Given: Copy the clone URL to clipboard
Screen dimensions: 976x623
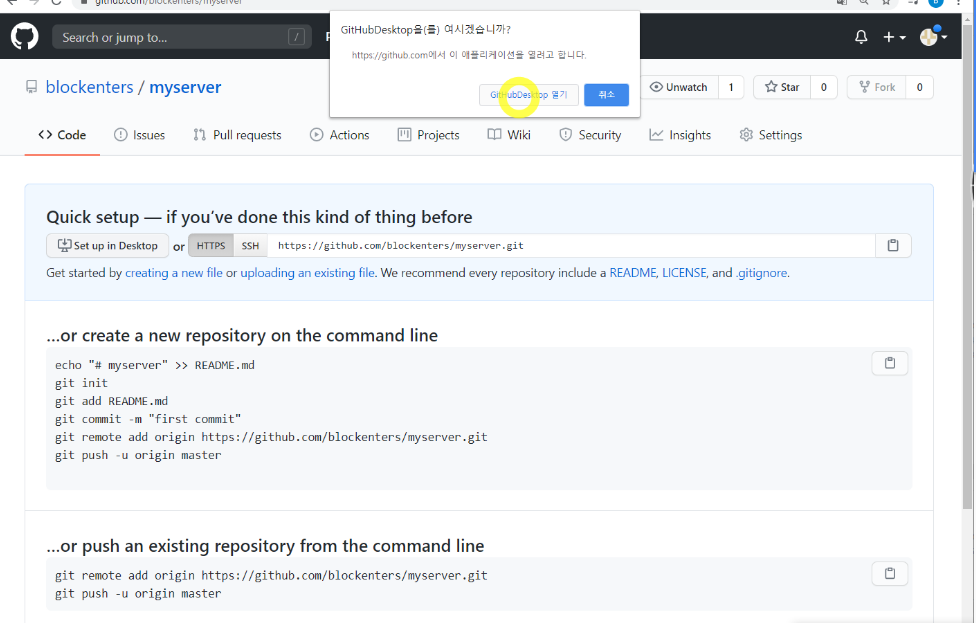Looking at the screenshot, I should click(x=893, y=245).
